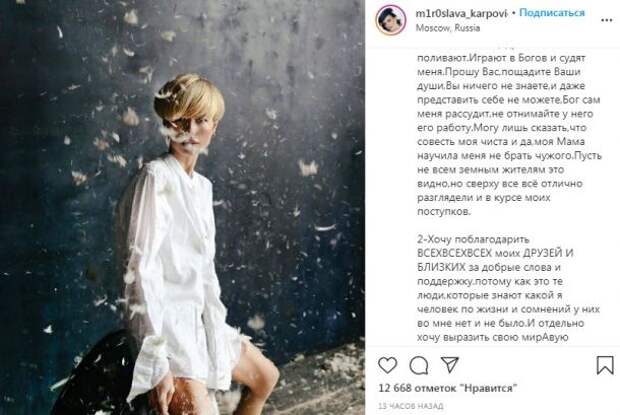Click the Подписаться follow link
Image resolution: width=620 pixels, height=415 pixels.
(552, 13)
